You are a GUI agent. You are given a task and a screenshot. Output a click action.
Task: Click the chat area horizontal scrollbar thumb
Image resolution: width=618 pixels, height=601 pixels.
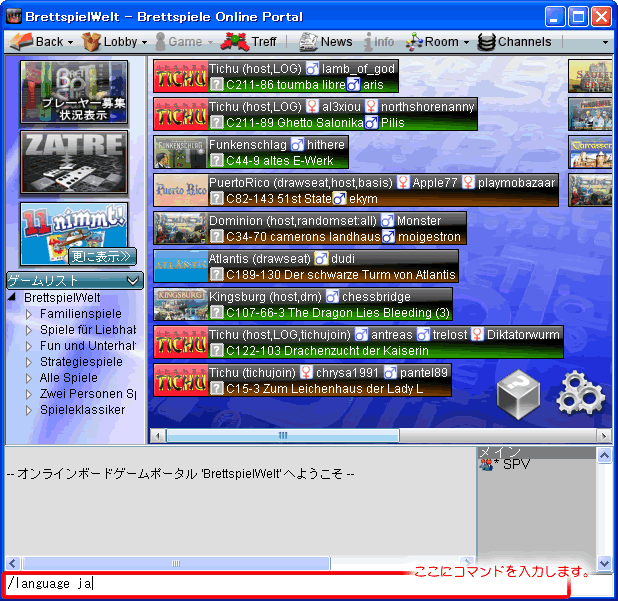tap(176, 563)
